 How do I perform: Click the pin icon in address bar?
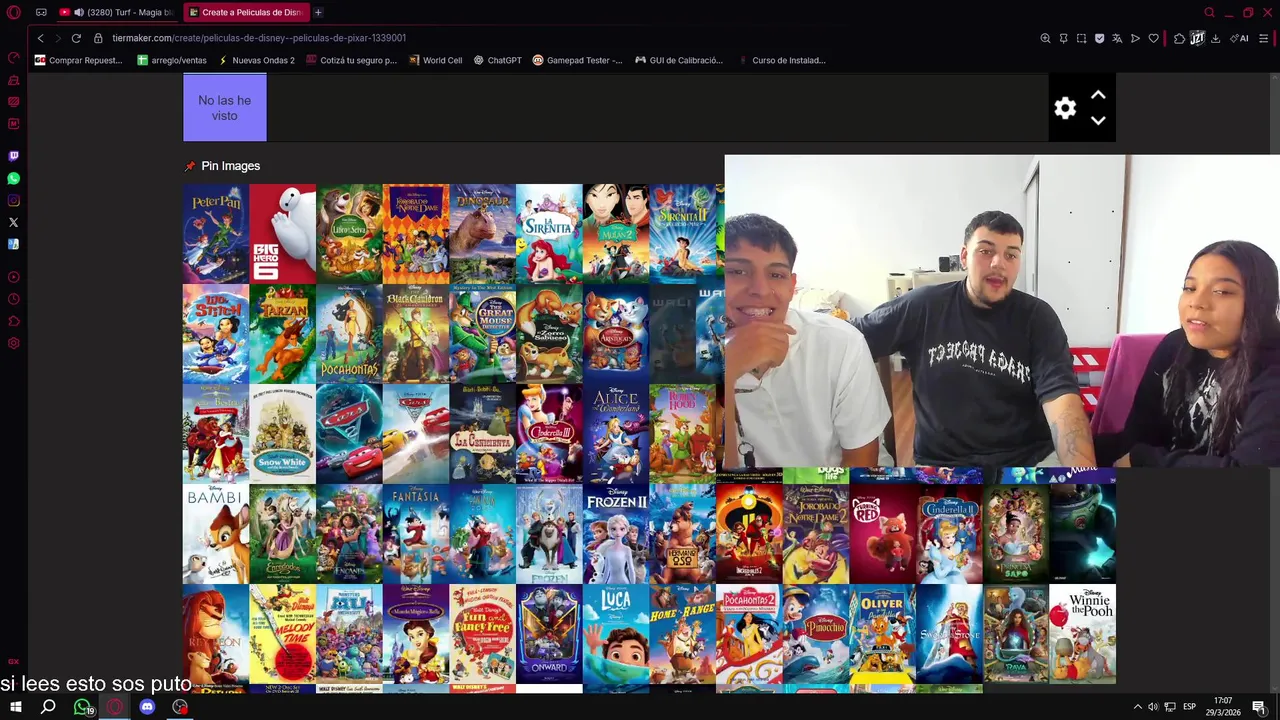1063,38
